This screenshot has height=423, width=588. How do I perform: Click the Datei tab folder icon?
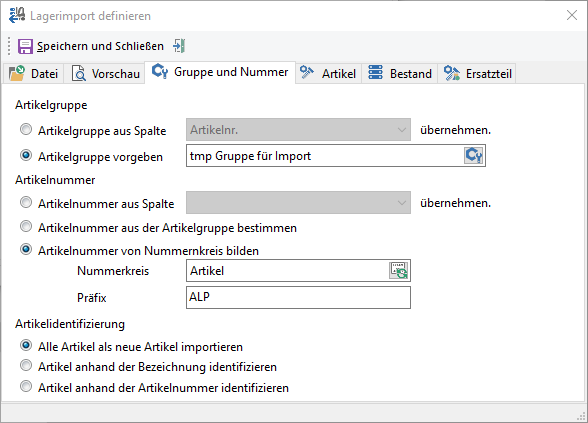pyautogui.click(x=16, y=73)
